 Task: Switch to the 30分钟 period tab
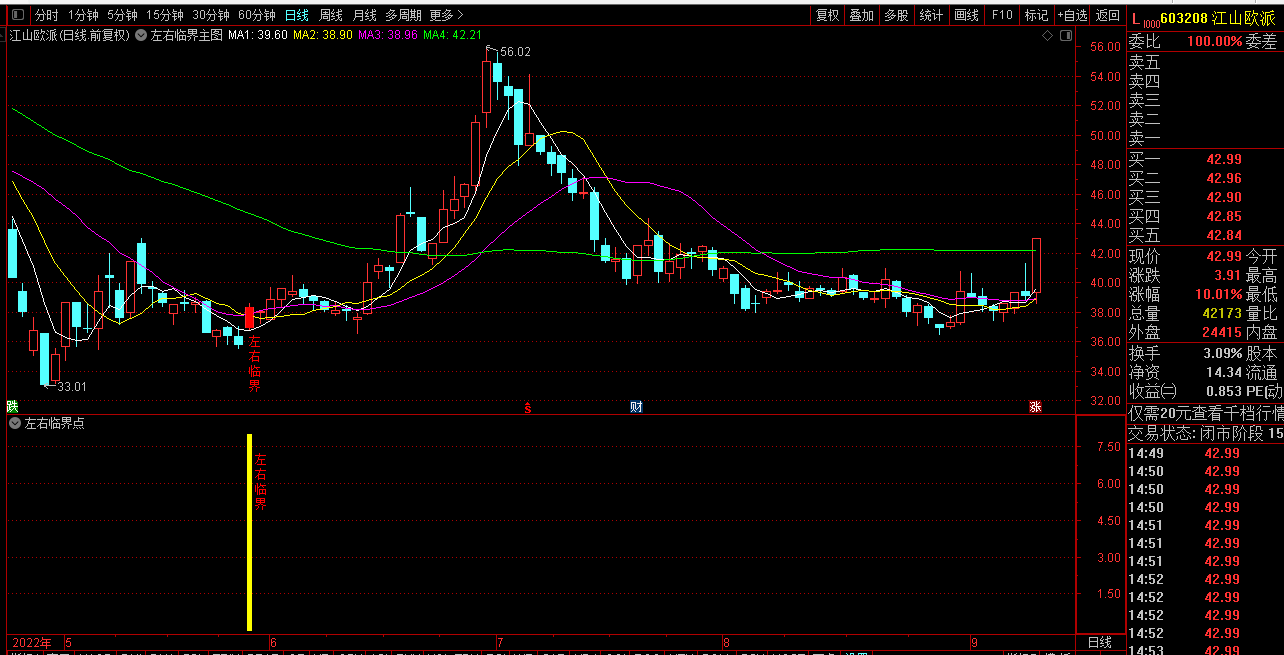tap(211, 15)
